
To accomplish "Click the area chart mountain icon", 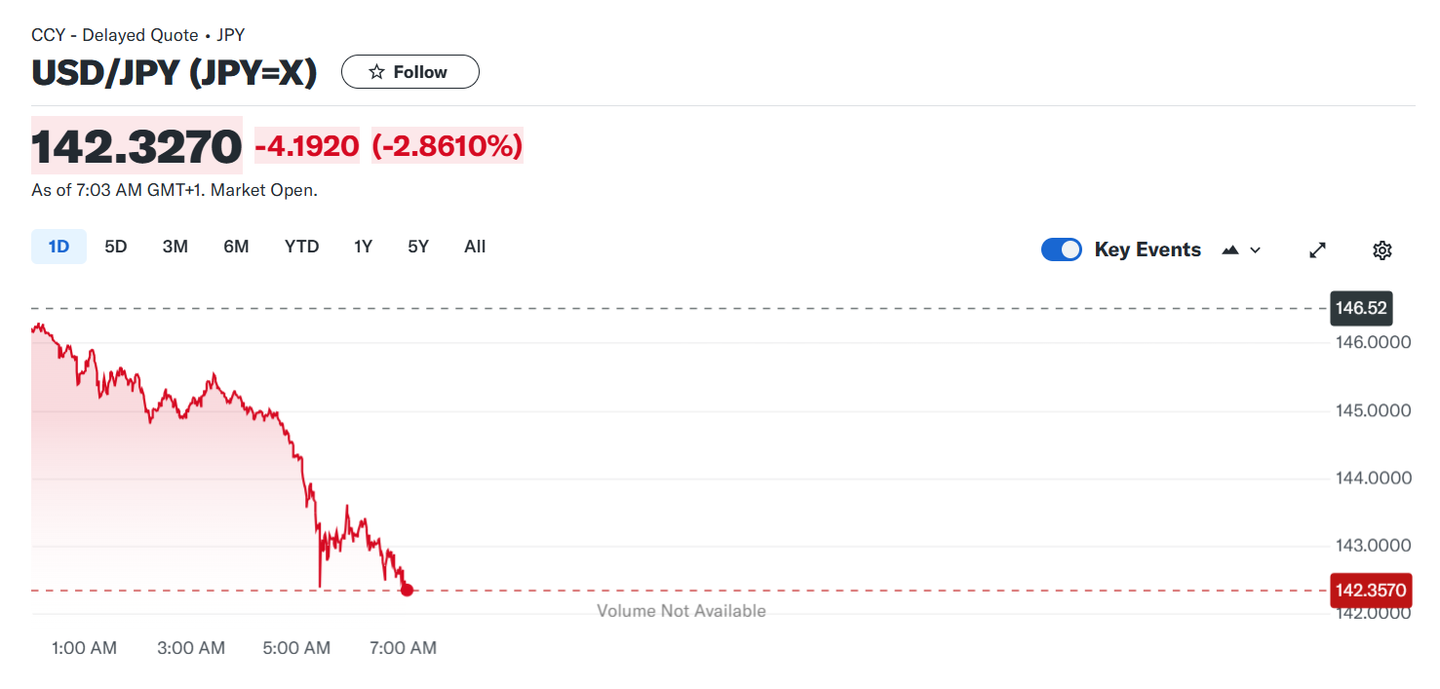I will click(1231, 250).
